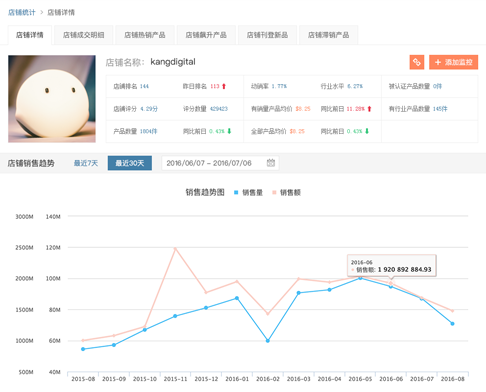Click the green down arrow in 产品数量 row
The width and height of the screenshot is (486, 392).
coord(229,131)
